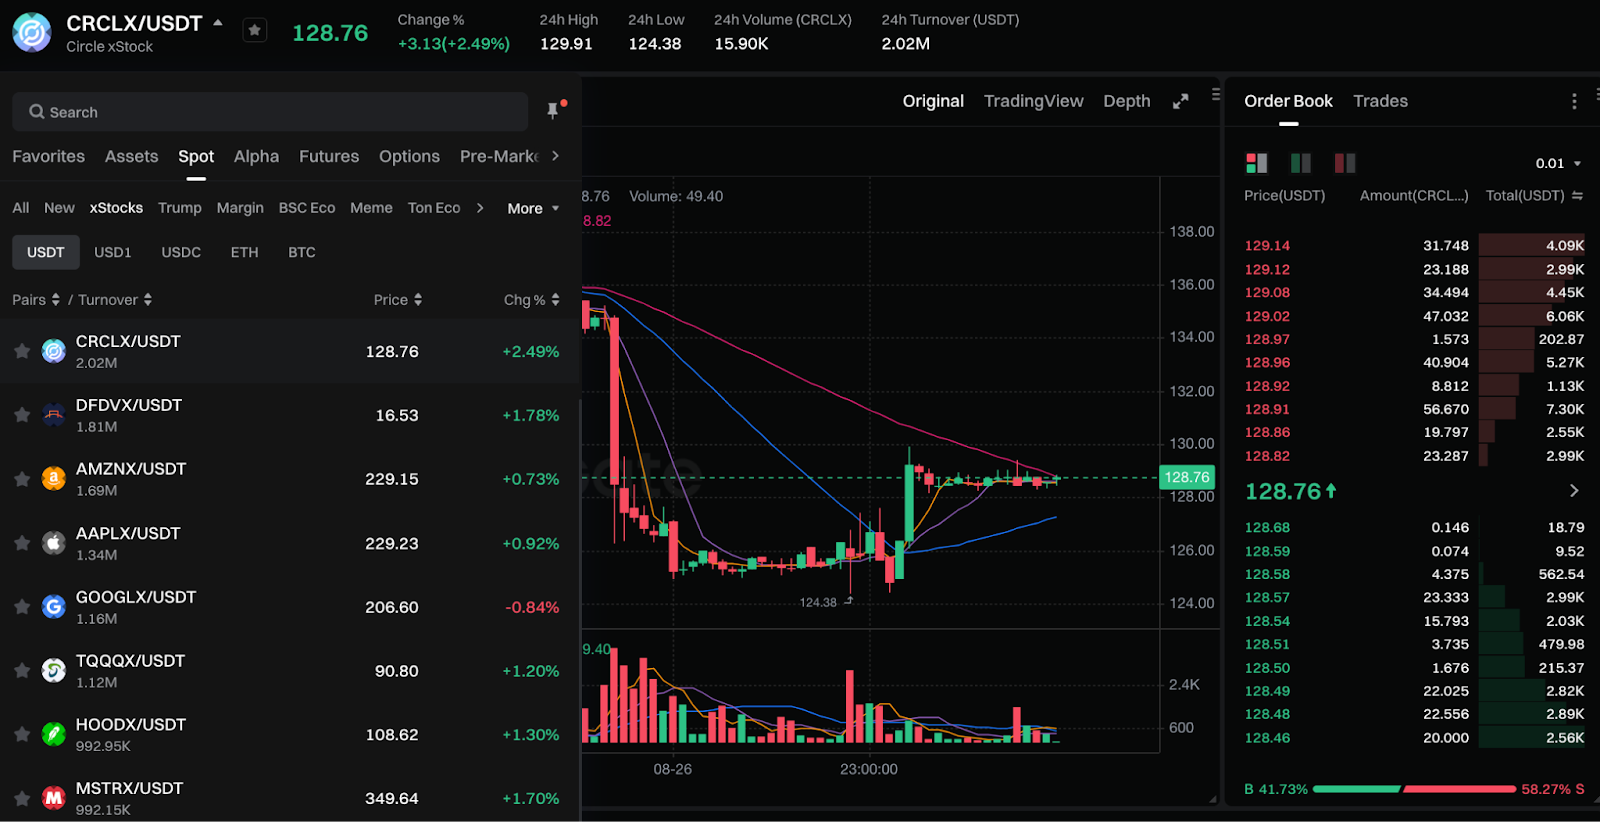The image size is (1600, 822).
Task: Sort list by Turnover
Action: [x=115, y=300]
